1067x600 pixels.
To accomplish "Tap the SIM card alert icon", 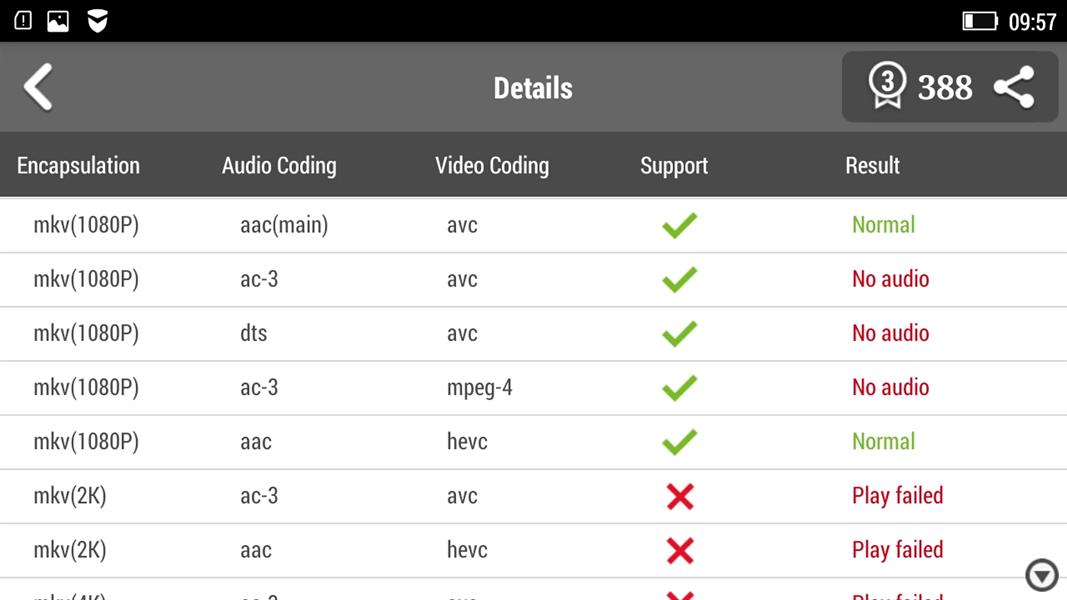I will 20,18.
